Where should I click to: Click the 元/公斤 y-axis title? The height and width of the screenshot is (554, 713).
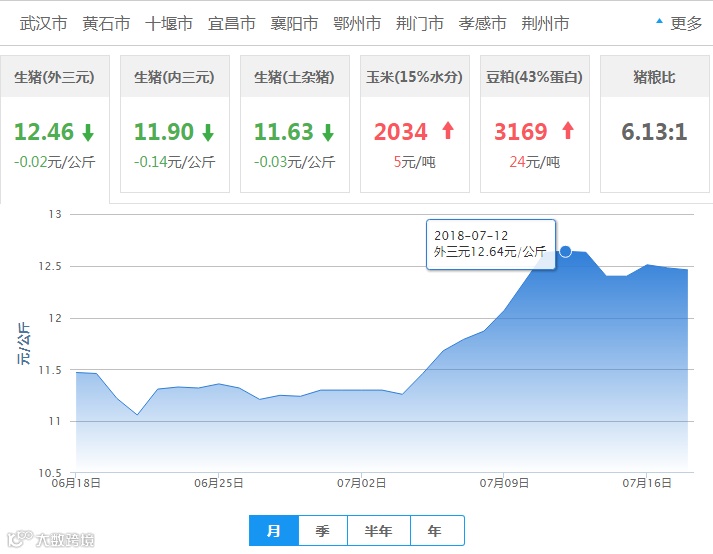click(x=24, y=343)
